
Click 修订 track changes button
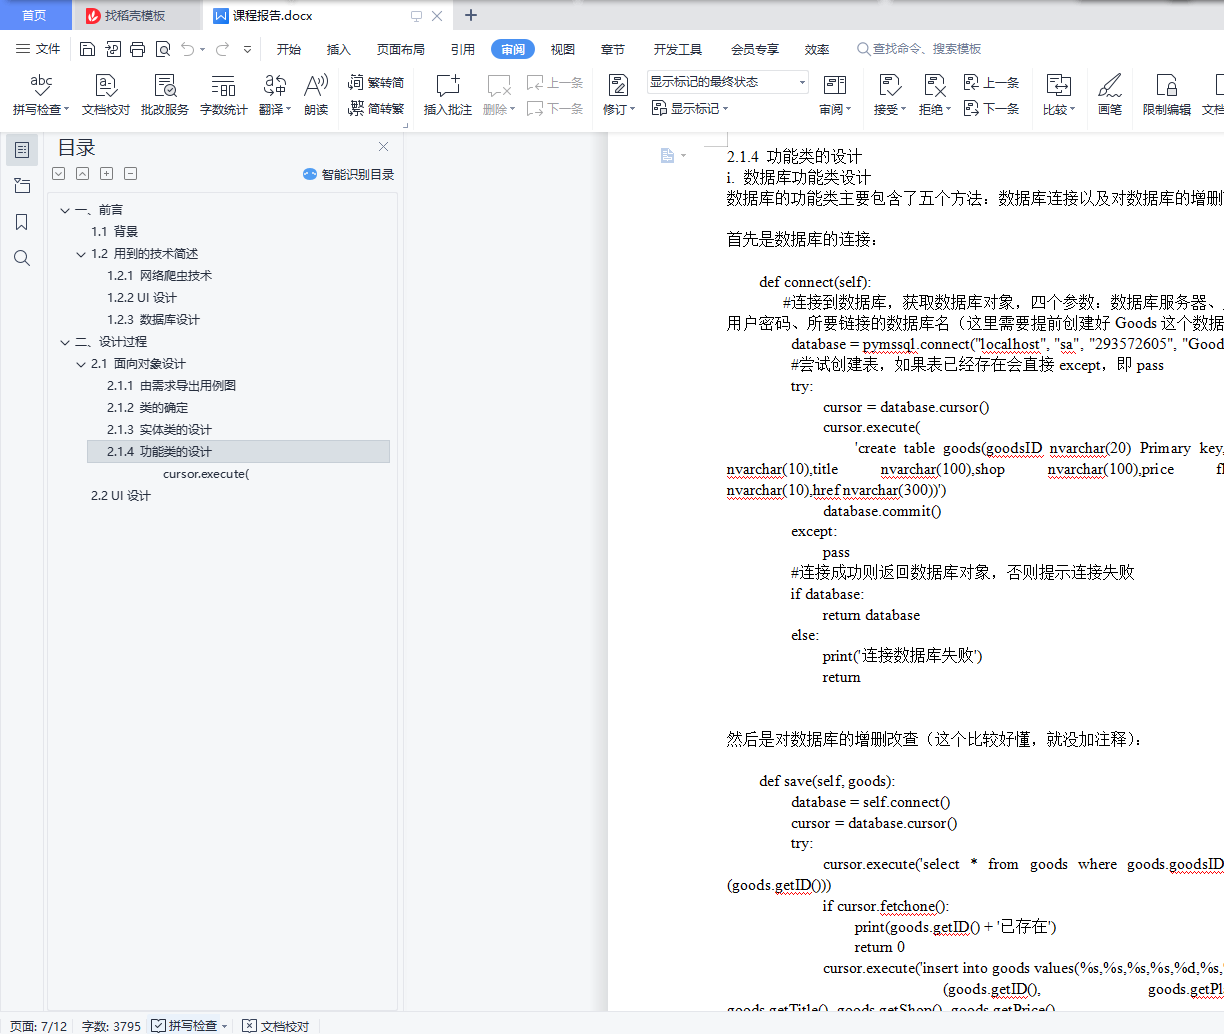pos(618,95)
